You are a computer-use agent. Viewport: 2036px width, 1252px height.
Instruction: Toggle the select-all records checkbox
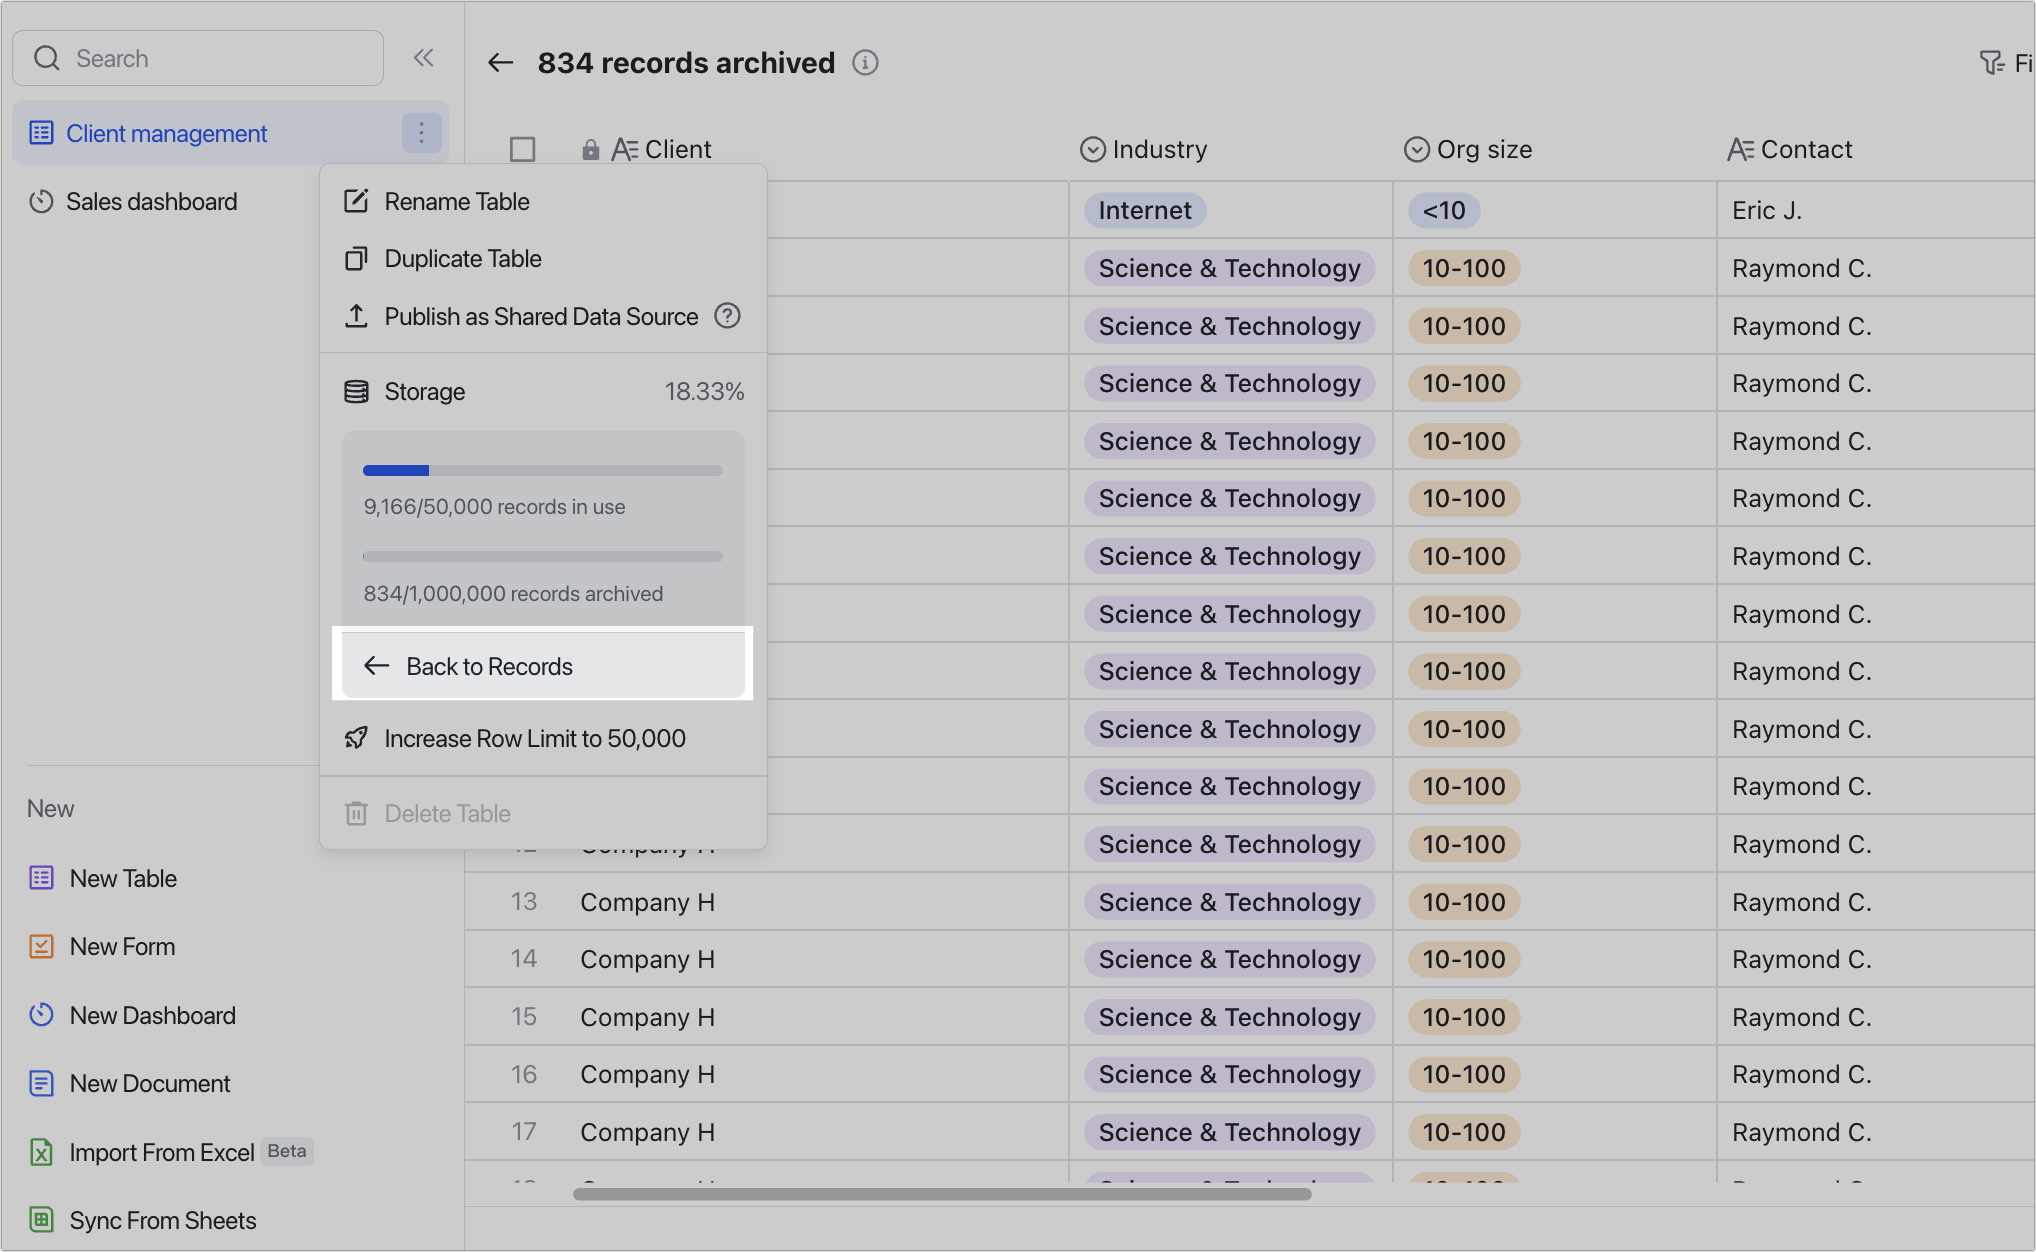click(523, 149)
